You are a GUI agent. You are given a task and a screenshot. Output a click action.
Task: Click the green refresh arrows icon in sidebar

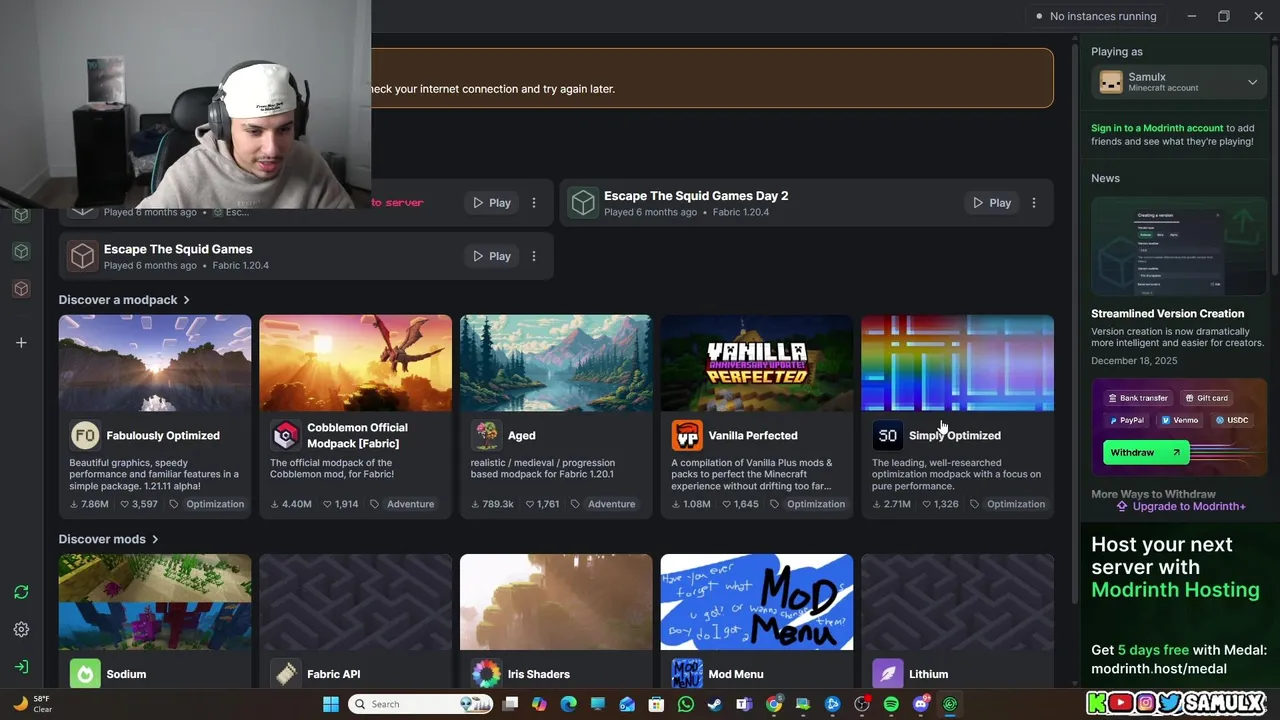(x=21, y=592)
